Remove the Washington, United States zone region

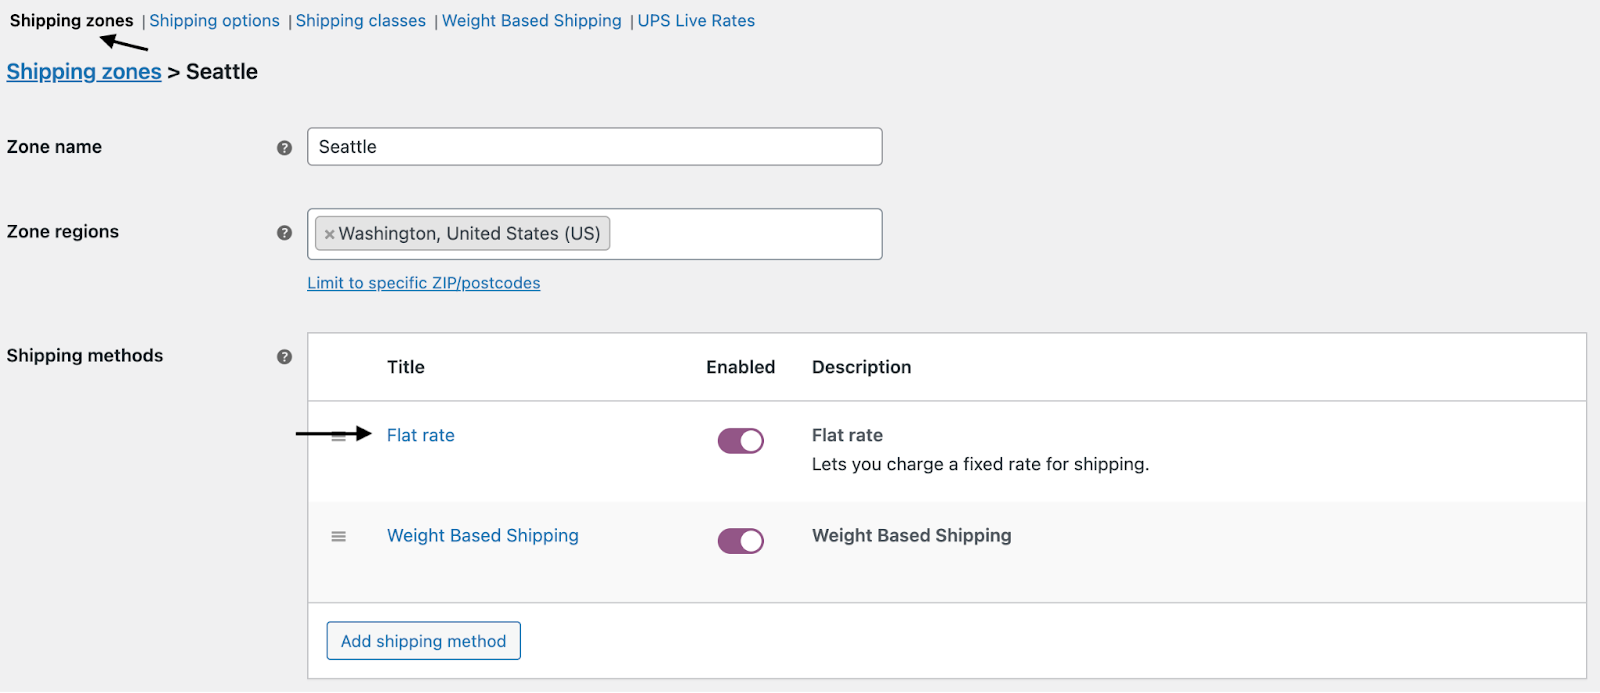(330, 234)
